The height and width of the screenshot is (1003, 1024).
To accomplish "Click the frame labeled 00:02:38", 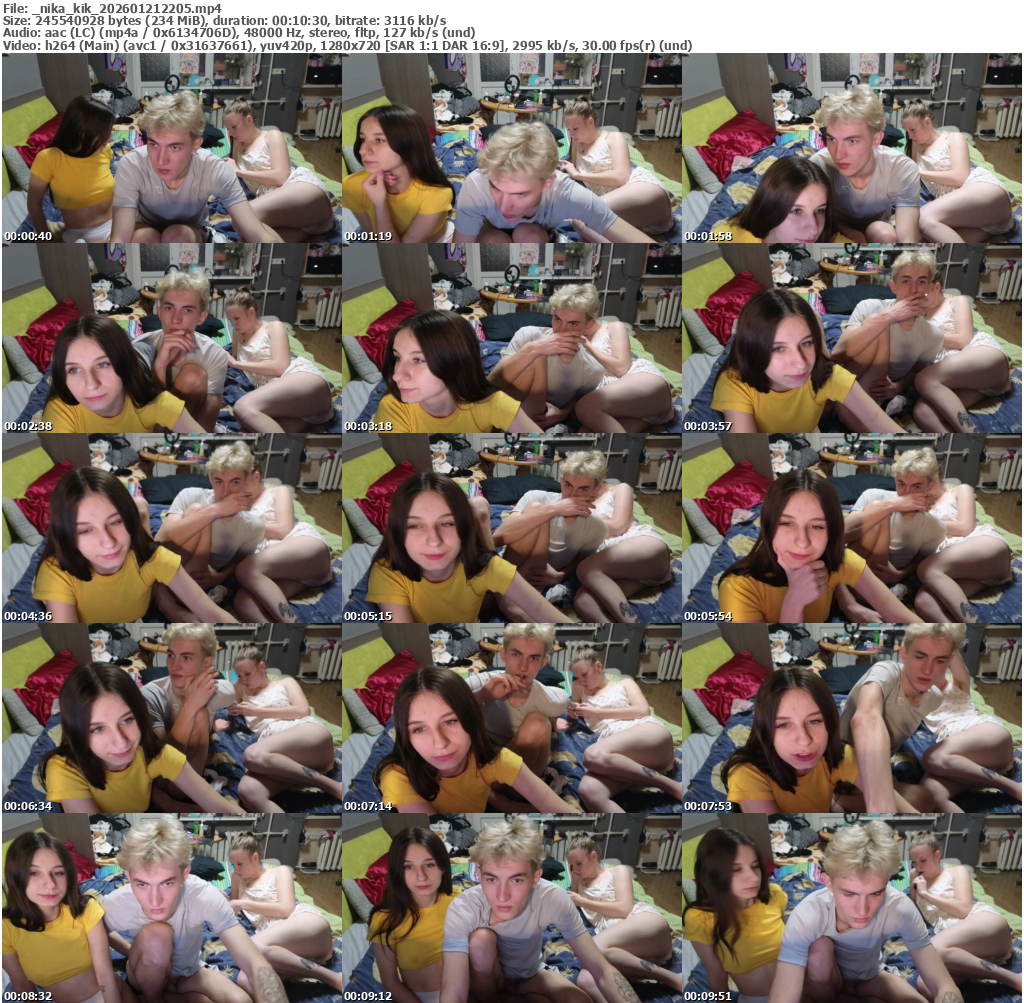I will click(171, 338).
